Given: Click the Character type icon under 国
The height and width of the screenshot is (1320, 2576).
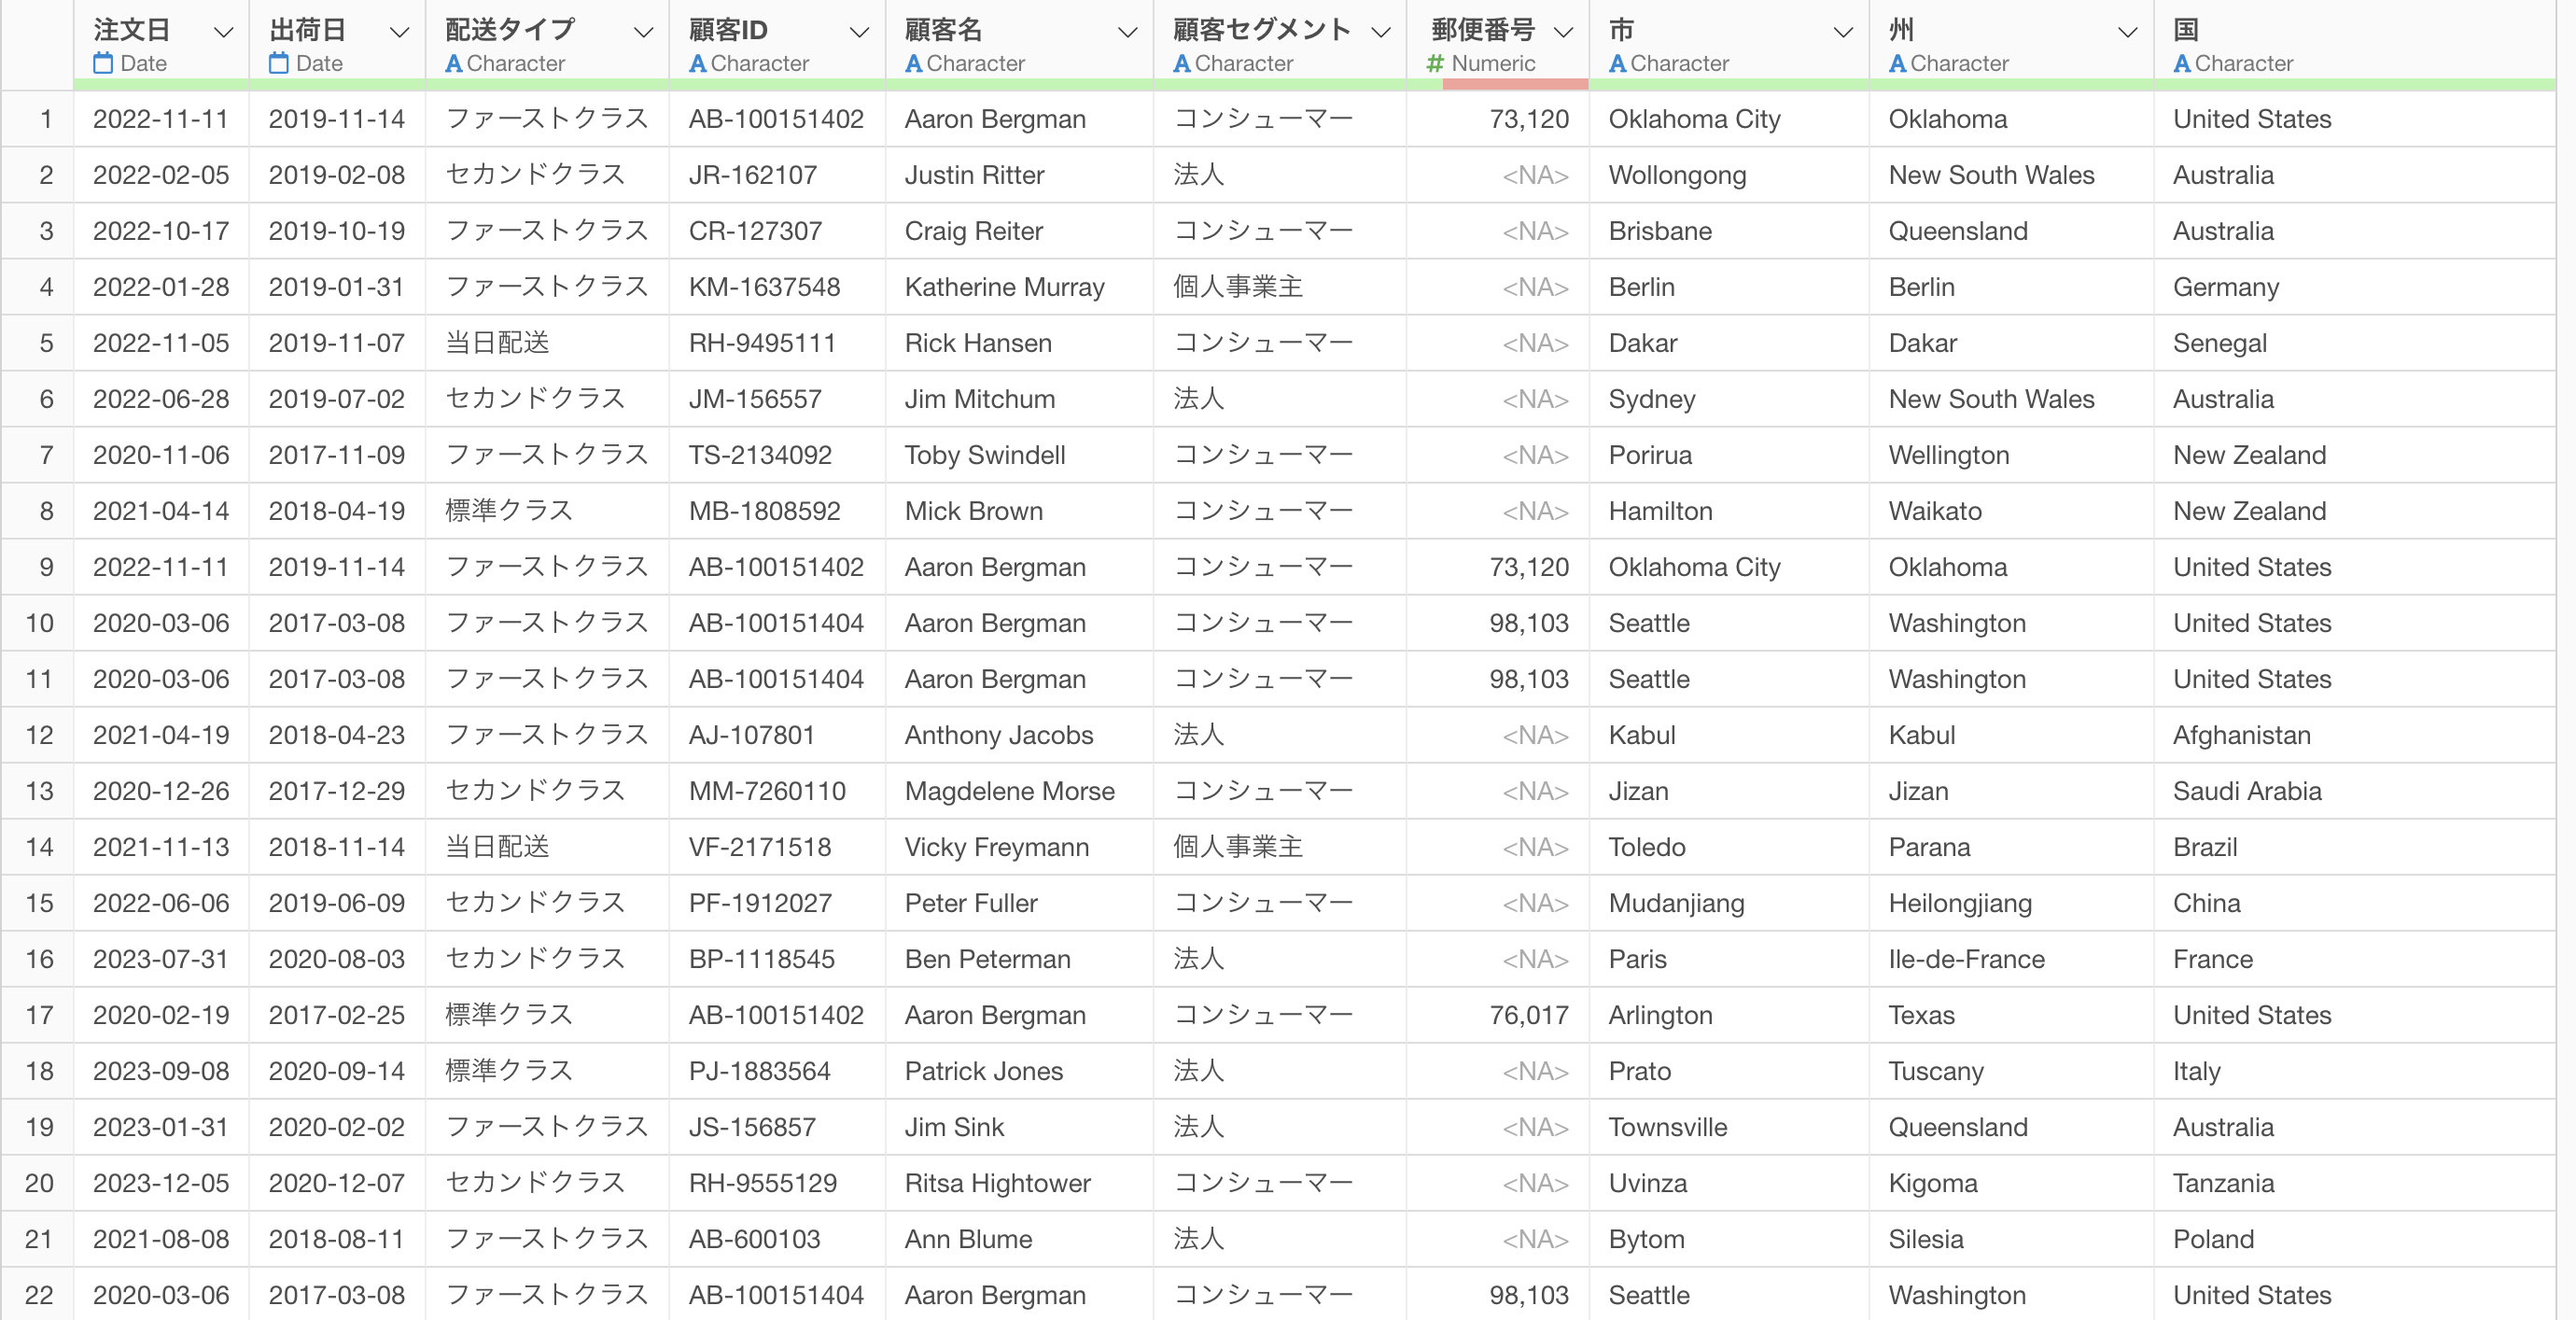Looking at the screenshot, I should 2182,64.
